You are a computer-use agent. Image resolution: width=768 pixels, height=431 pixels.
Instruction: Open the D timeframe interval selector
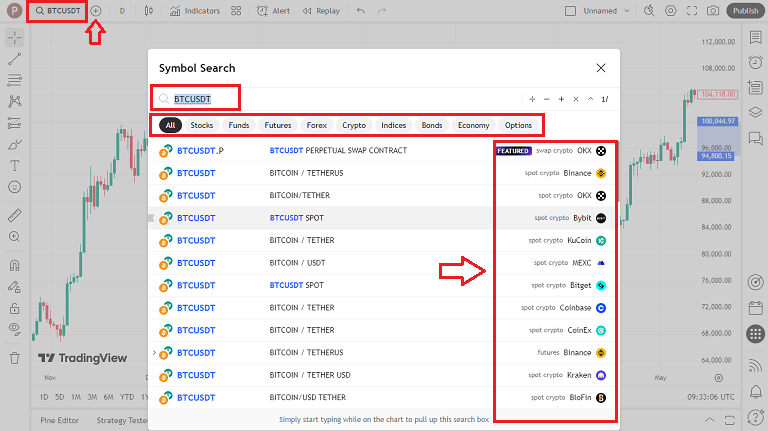(x=122, y=11)
